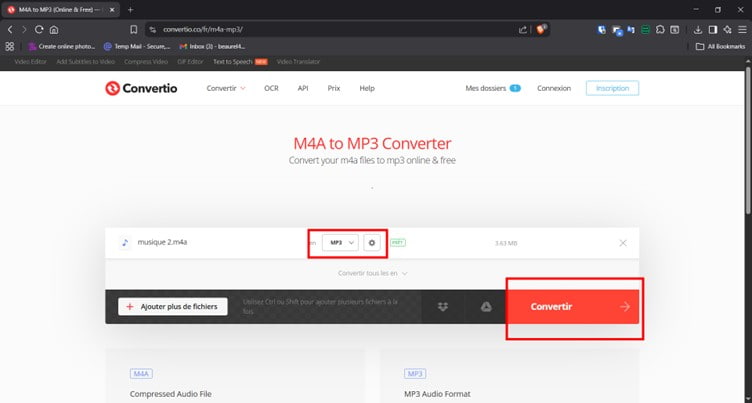Viewport: 752px width, 403px height.
Task: Open Compress Video link
Action: (x=146, y=62)
